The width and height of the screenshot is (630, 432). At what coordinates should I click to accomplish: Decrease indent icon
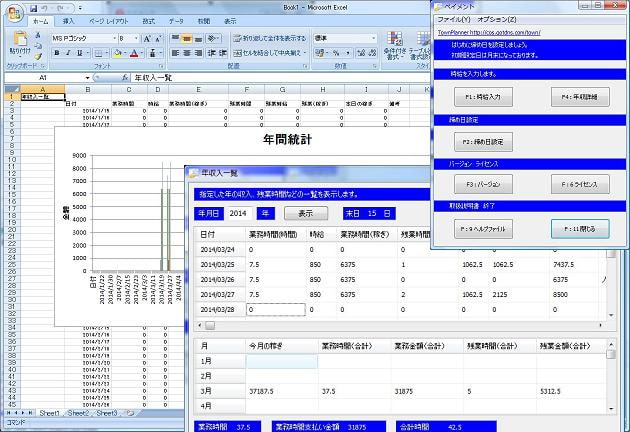[212, 53]
